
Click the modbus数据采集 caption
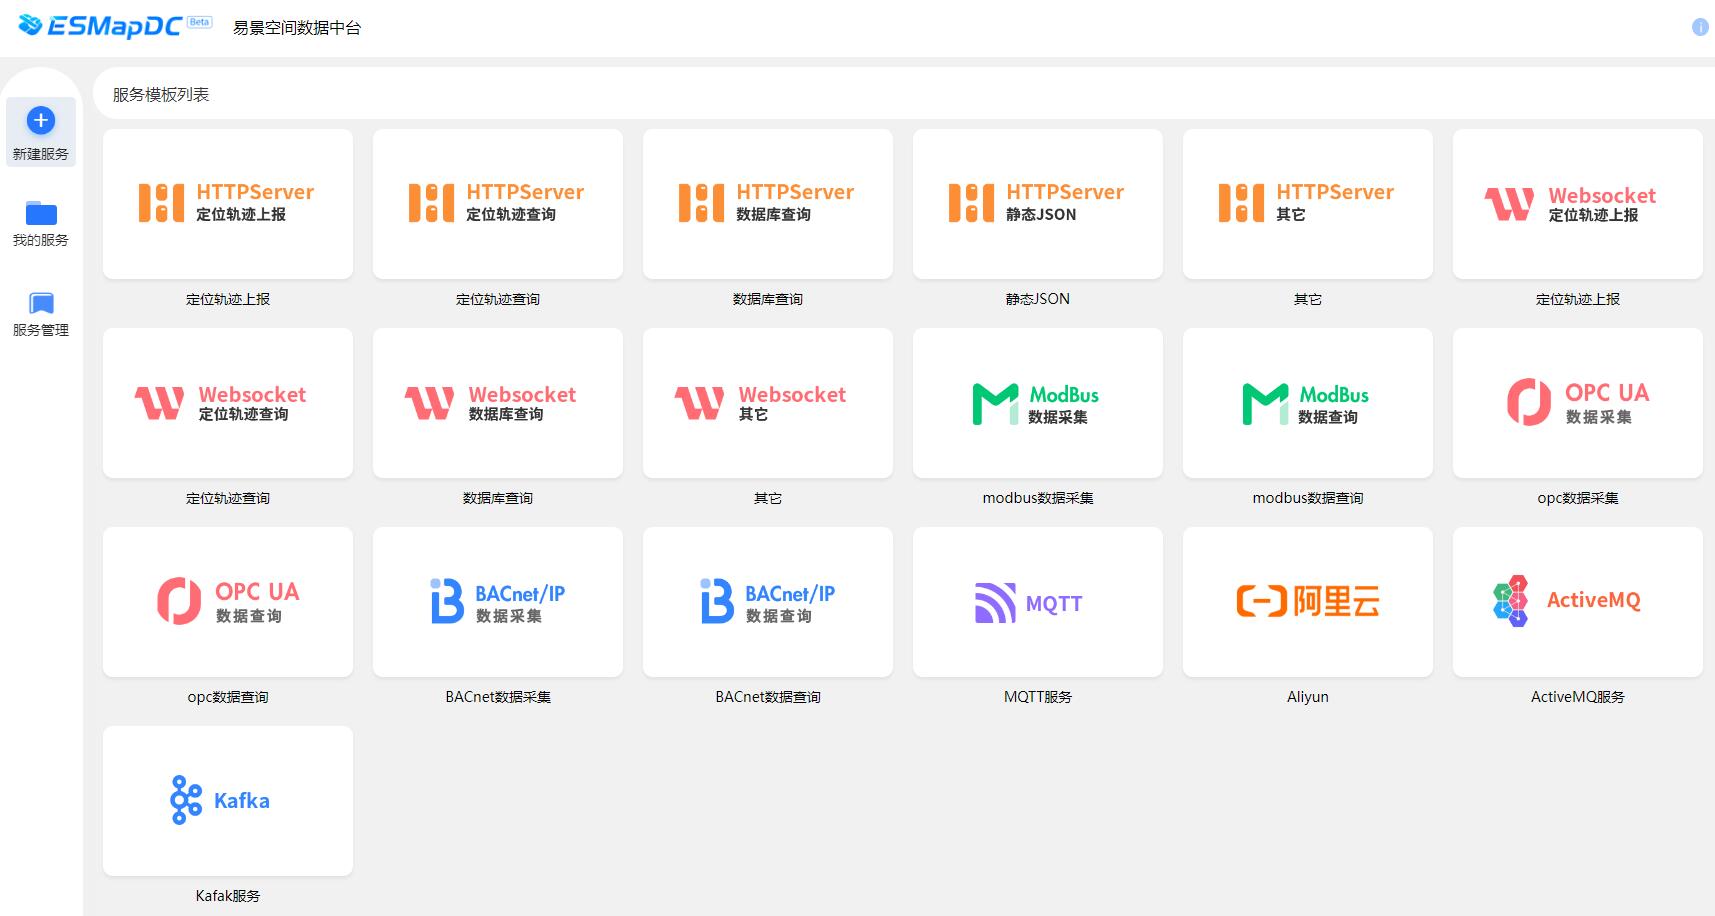pyautogui.click(x=1037, y=498)
